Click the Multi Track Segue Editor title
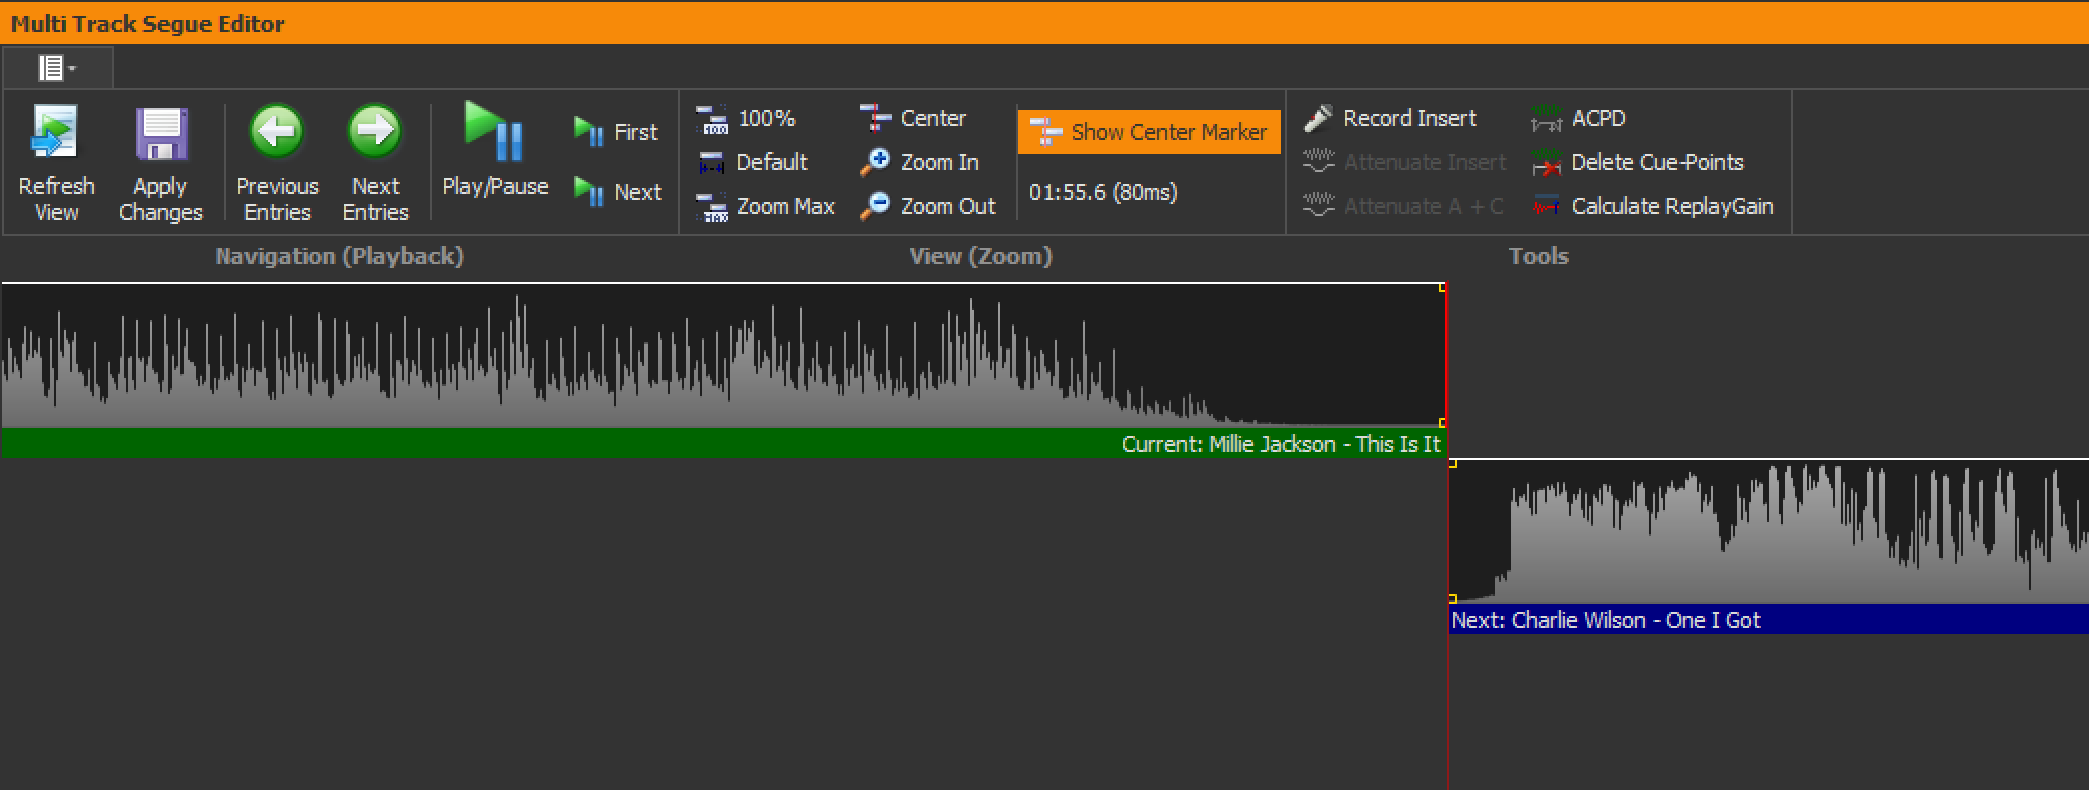2090x790 pixels. click(148, 24)
